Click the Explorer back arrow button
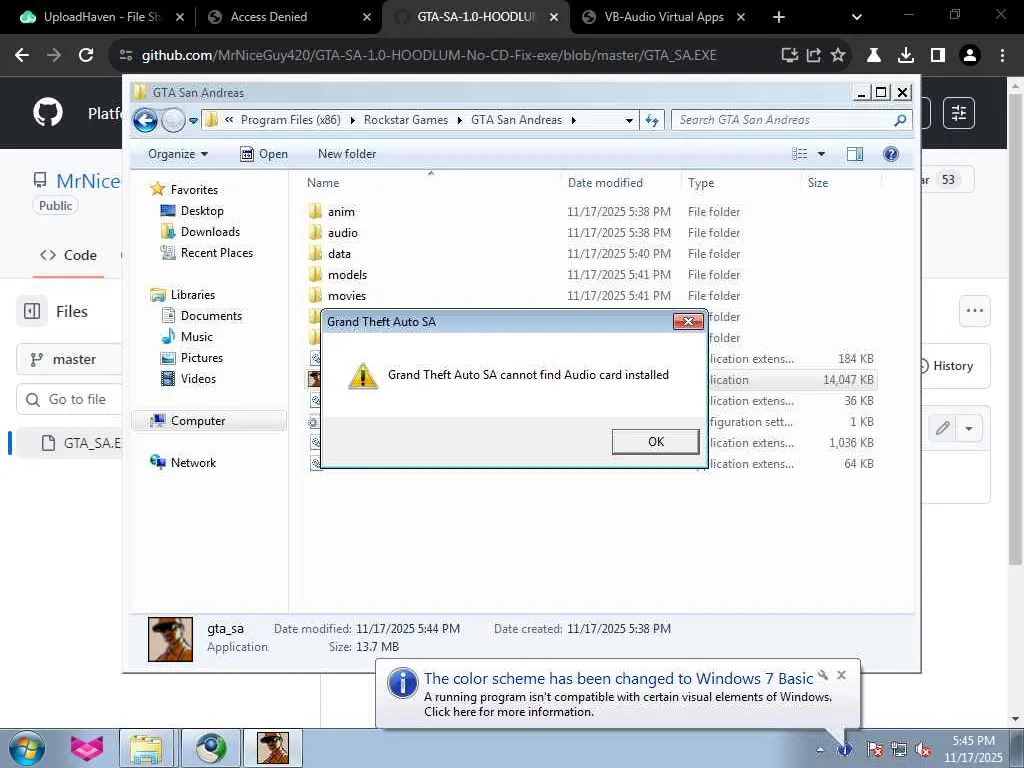Screen dimensions: 1024x768 coord(145,120)
